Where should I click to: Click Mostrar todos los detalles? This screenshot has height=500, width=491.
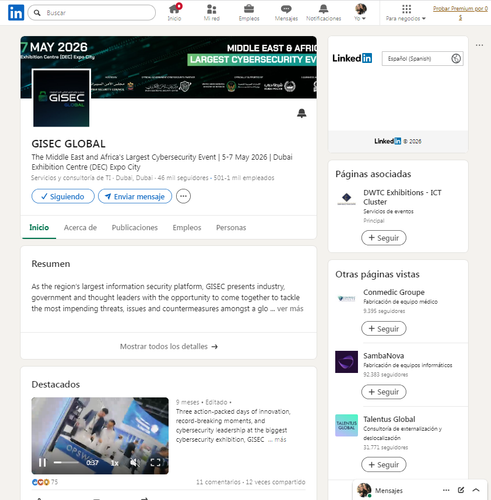point(169,346)
